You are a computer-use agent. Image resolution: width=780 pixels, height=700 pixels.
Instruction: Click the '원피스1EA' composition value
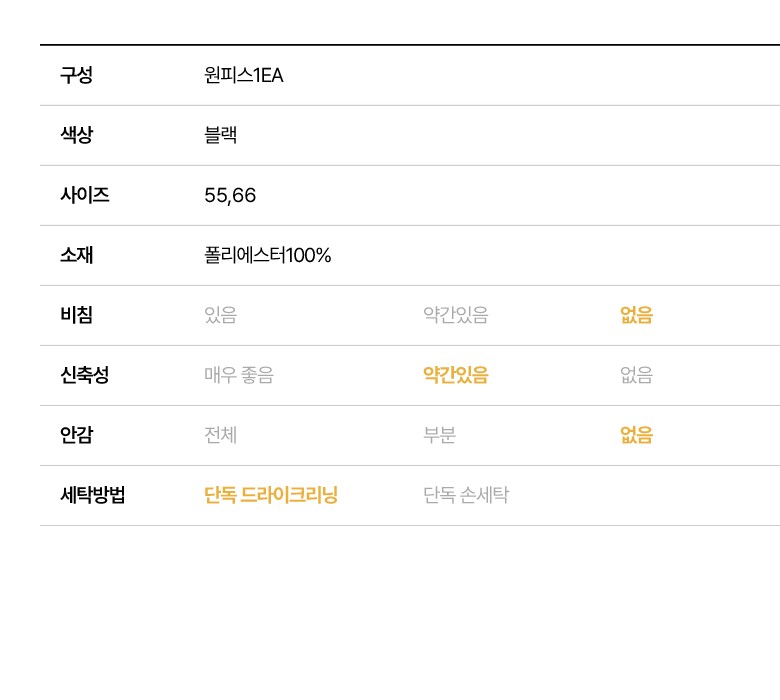pos(243,75)
